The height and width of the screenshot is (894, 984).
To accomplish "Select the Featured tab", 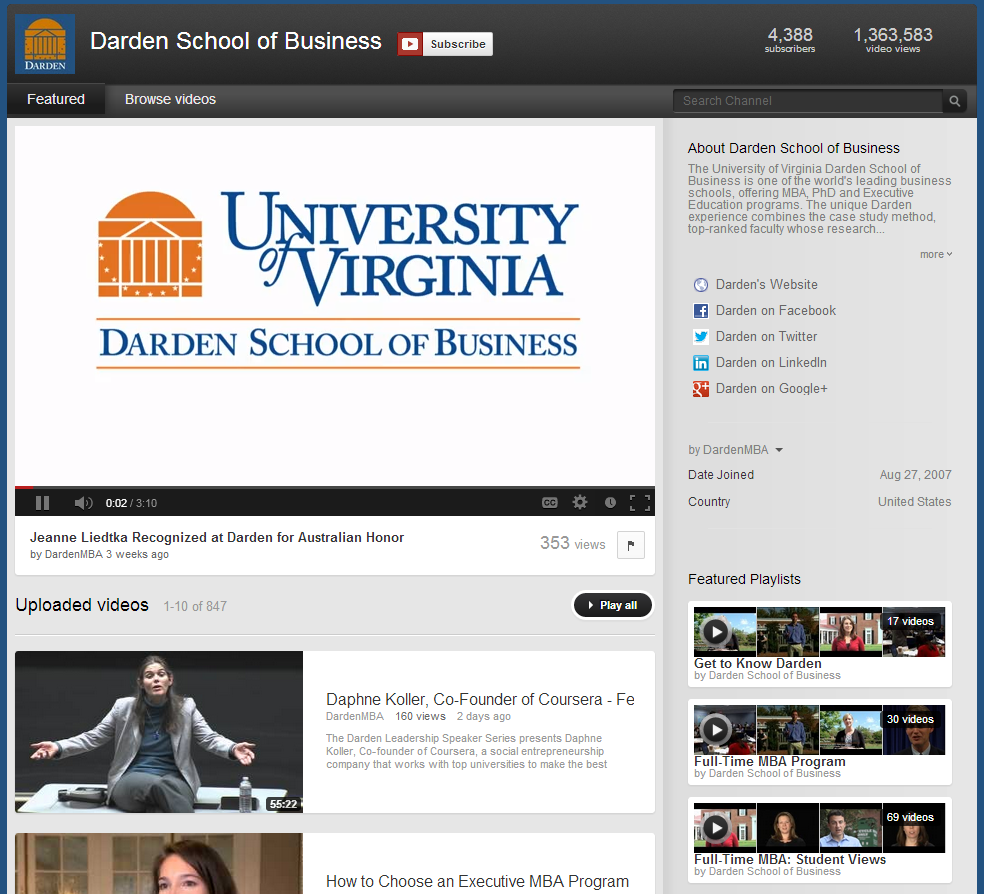I will (x=55, y=98).
